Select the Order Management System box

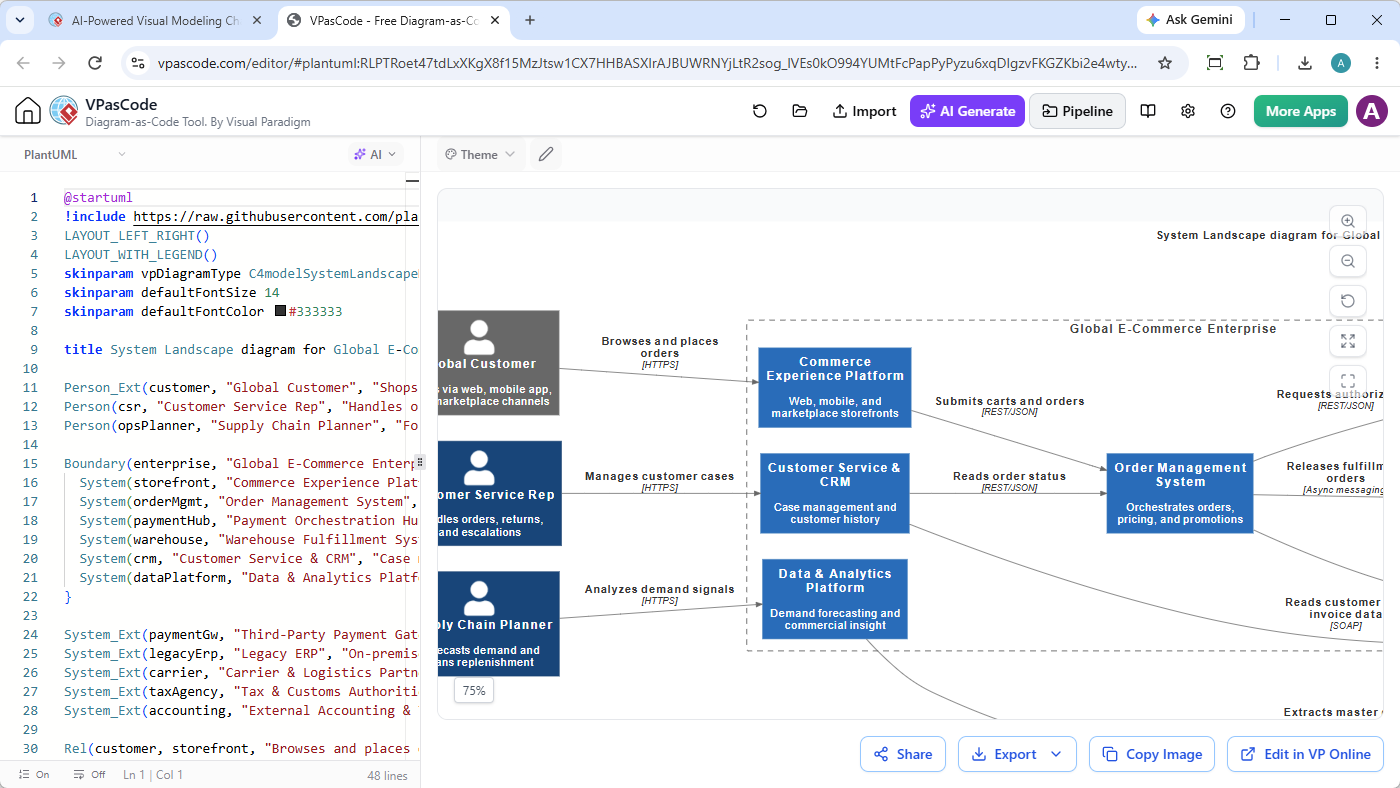pos(1180,493)
